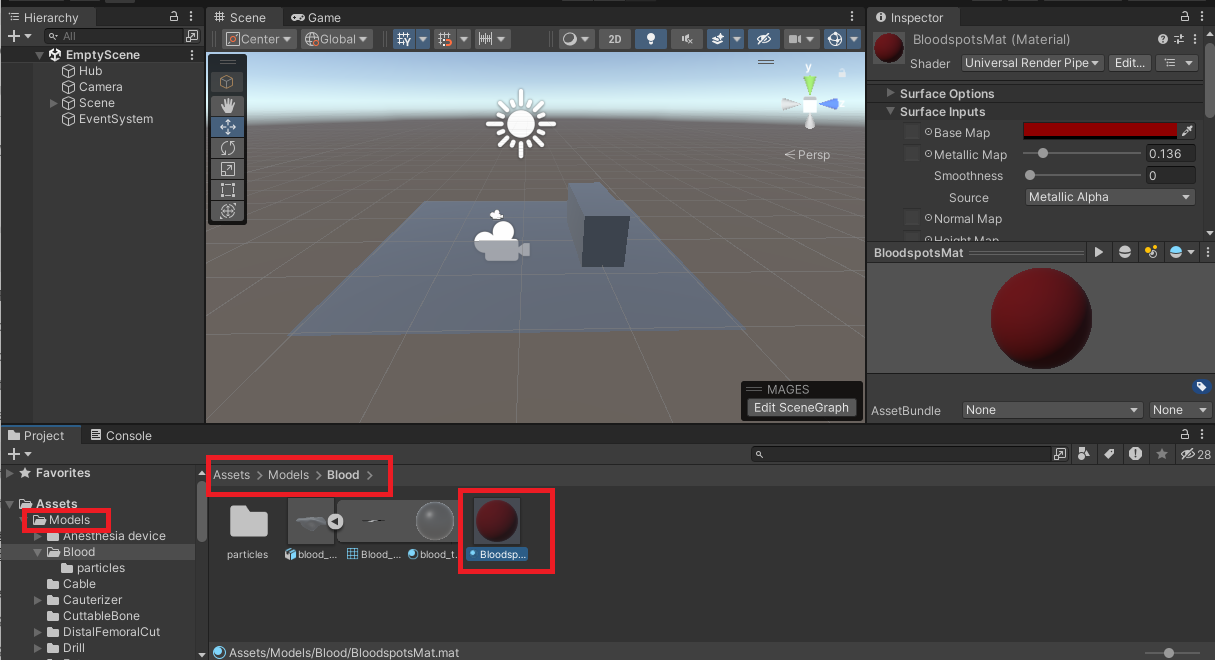The height and width of the screenshot is (660, 1215).
Task: Play the BloodspotsMat preview animation
Action: coord(1099,253)
